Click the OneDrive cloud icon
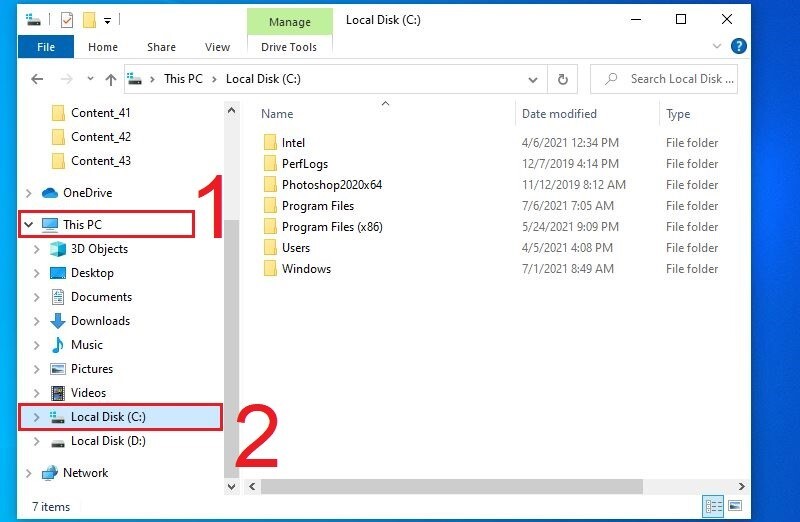This screenshot has height=522, width=800. (50, 193)
